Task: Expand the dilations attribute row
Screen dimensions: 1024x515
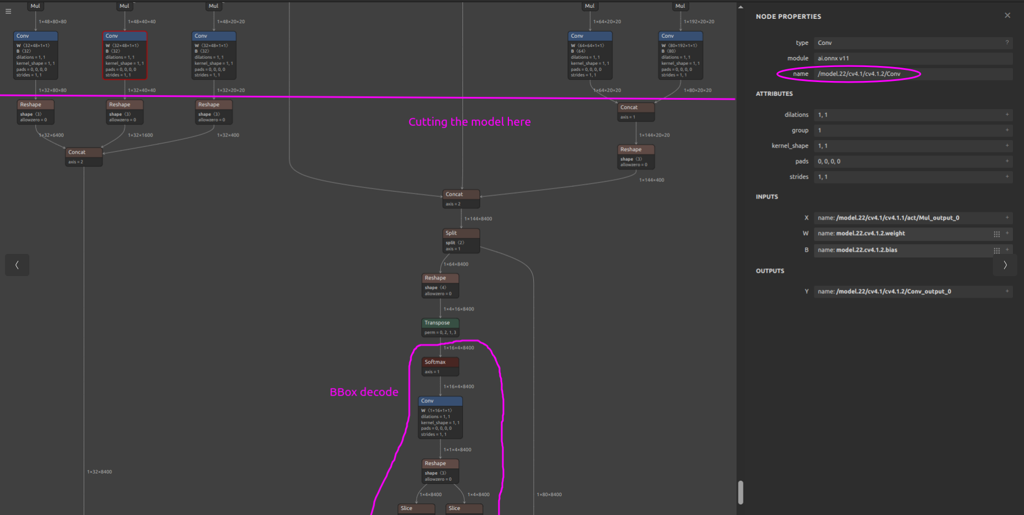Action: click(1006, 115)
